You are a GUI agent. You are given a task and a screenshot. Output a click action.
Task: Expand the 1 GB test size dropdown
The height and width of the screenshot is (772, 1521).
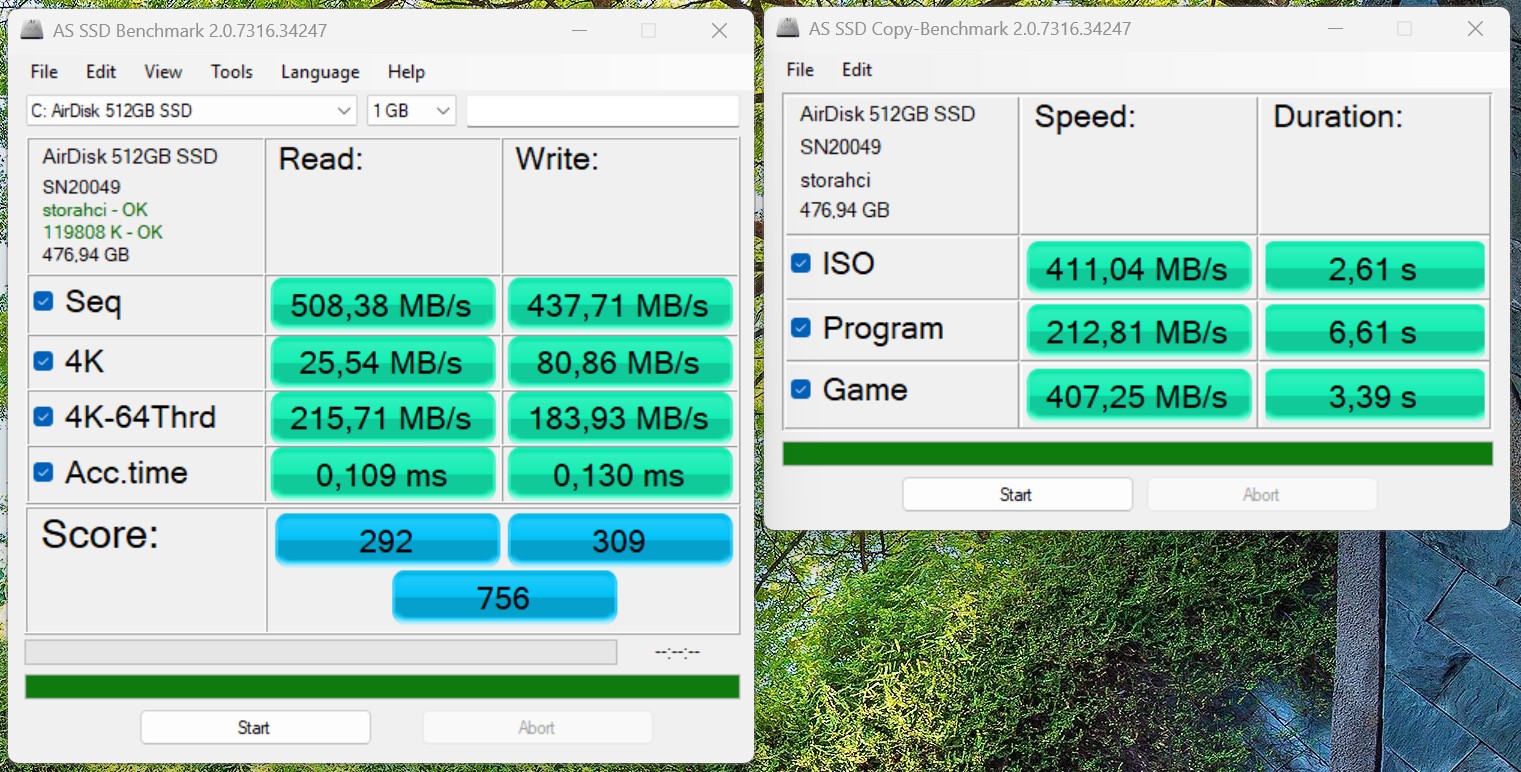coord(411,111)
